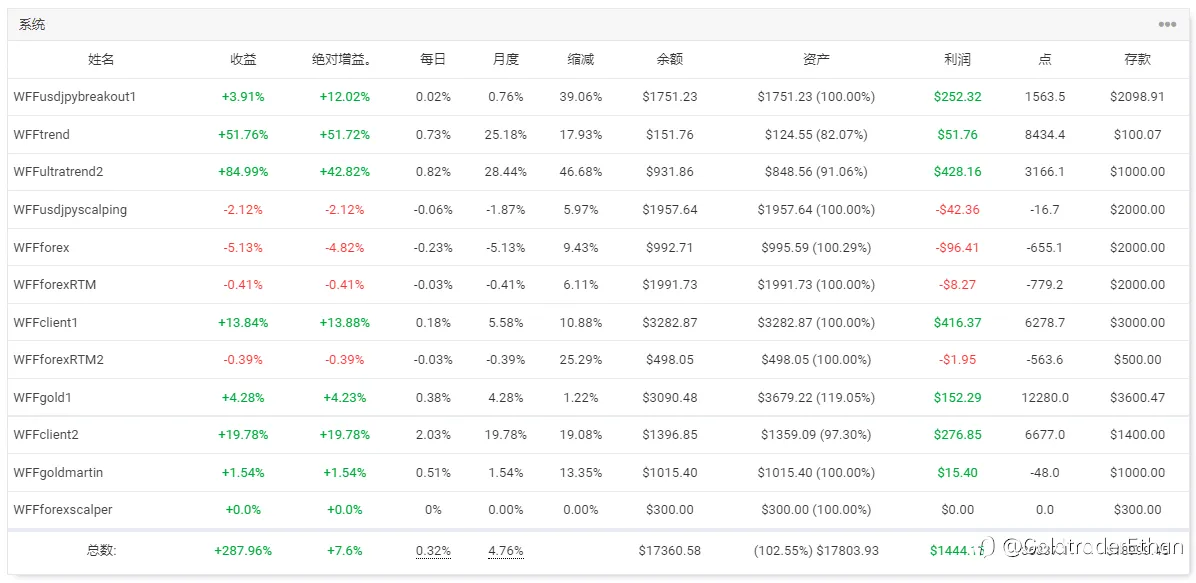Click the 系统 panel title
The width and height of the screenshot is (1196, 583).
pyautogui.click(x=32, y=24)
